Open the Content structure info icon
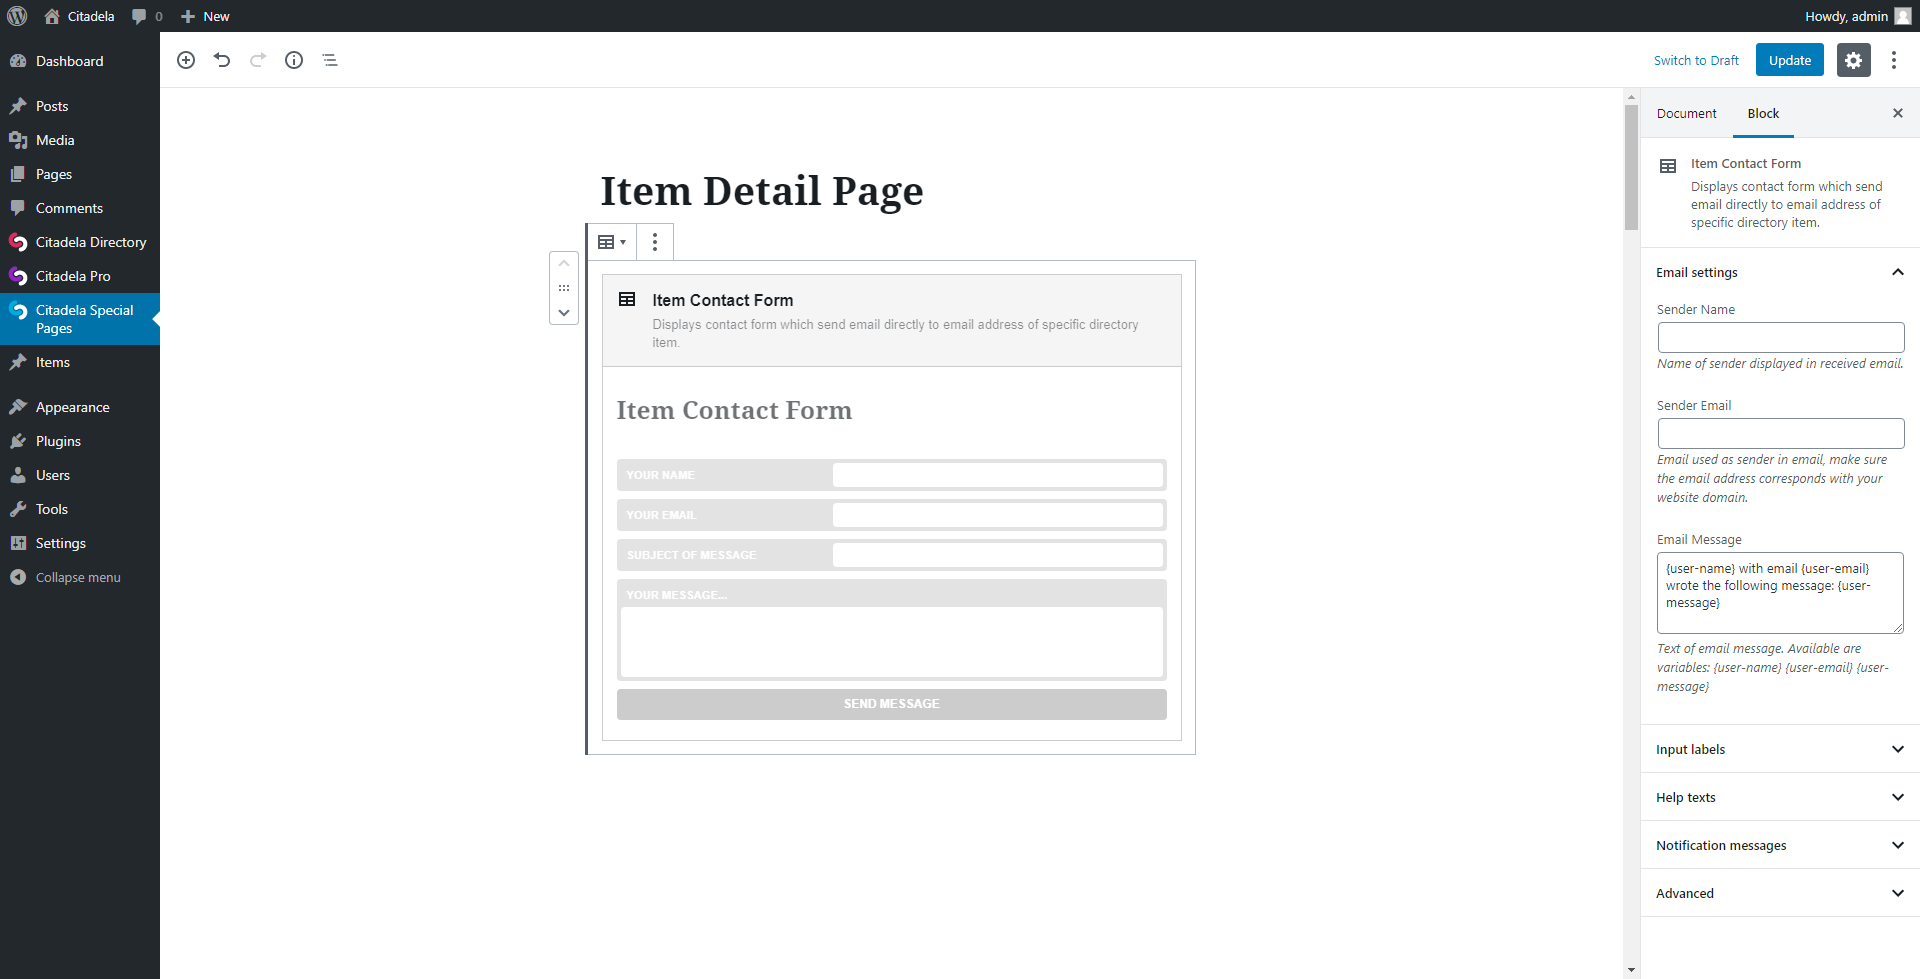 (x=294, y=60)
